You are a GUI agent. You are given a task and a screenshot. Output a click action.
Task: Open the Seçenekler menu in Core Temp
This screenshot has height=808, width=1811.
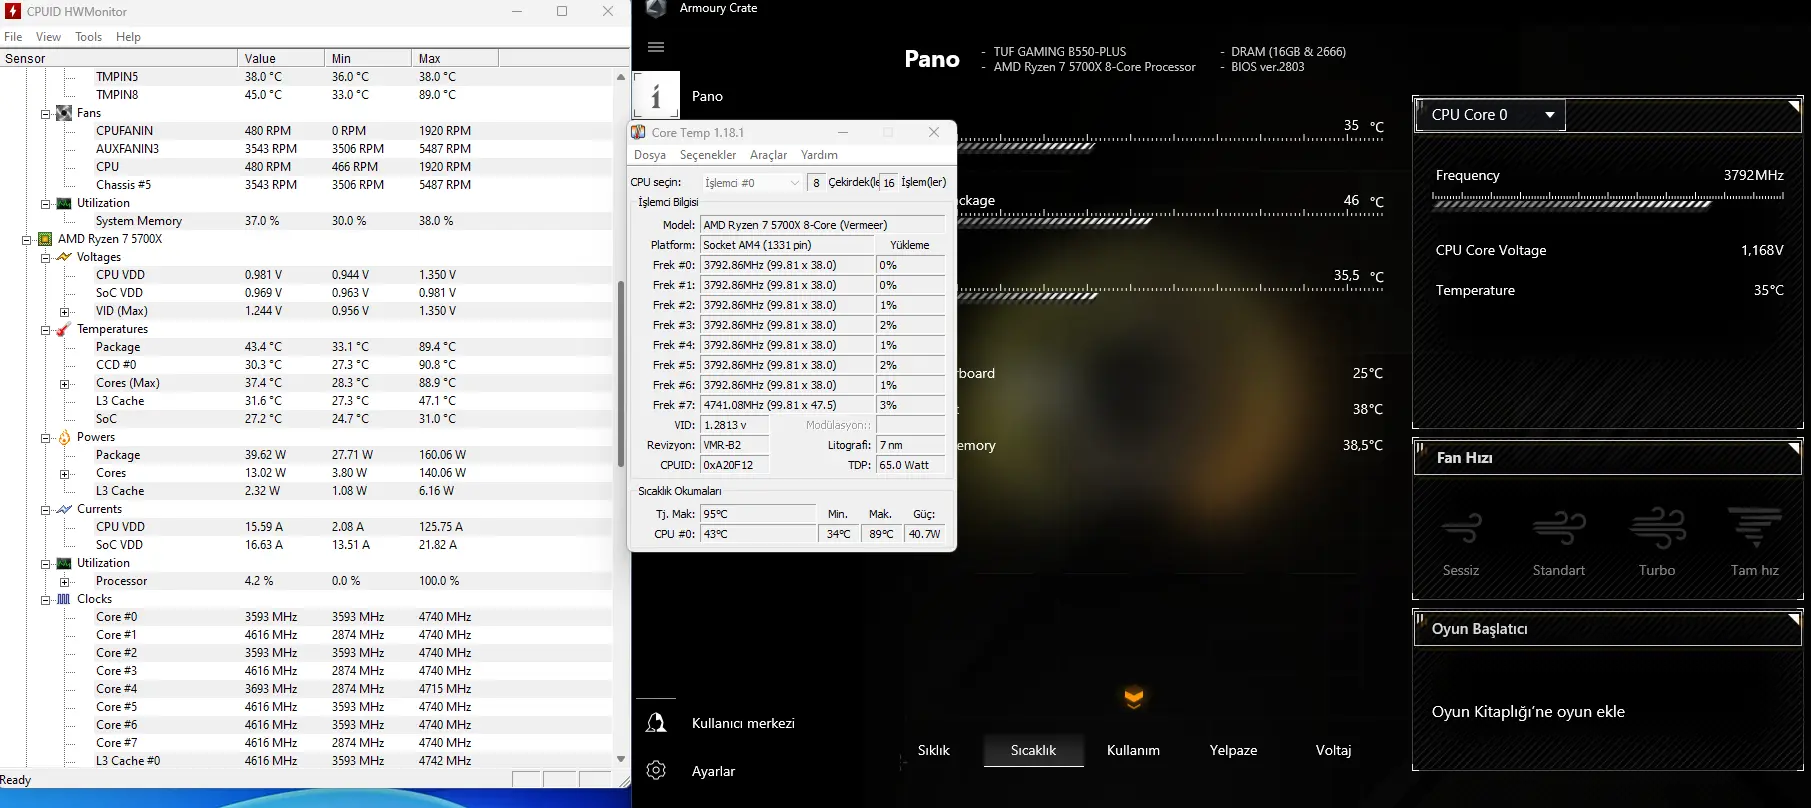click(x=708, y=155)
